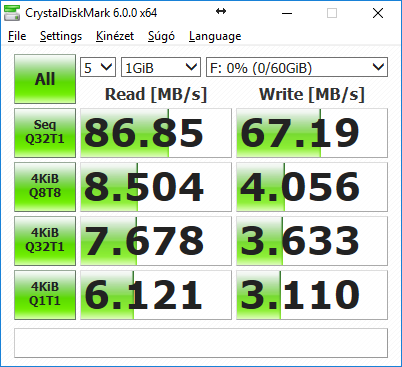Viewport: 402px width, 367px height.
Task: Expand the test count dropdown showing 5
Action: 98,67
